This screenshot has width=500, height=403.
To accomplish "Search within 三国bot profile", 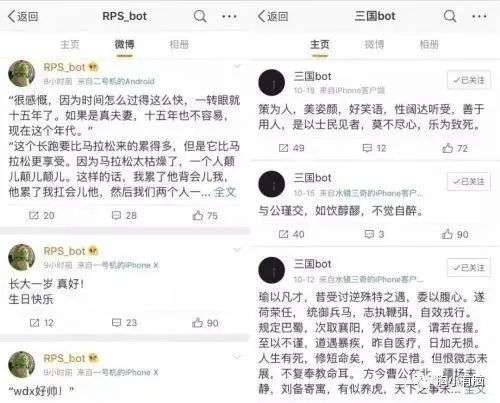I will click(x=450, y=16).
